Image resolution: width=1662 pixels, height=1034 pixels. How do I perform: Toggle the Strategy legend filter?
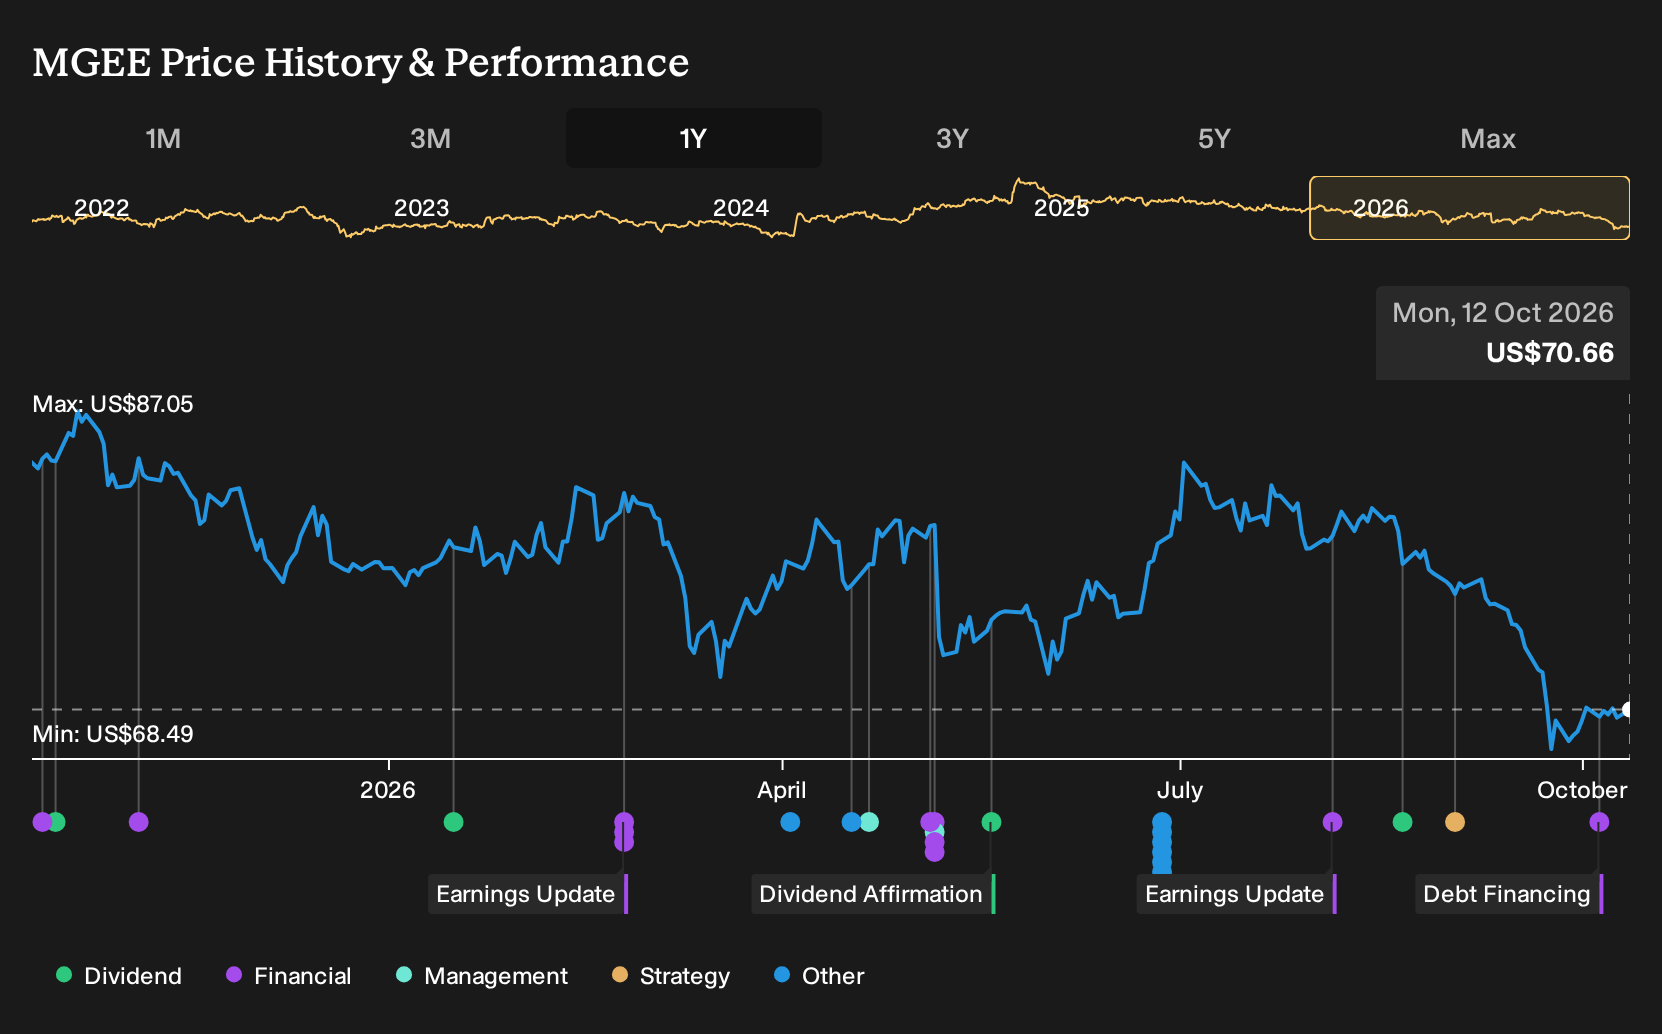coord(671,975)
